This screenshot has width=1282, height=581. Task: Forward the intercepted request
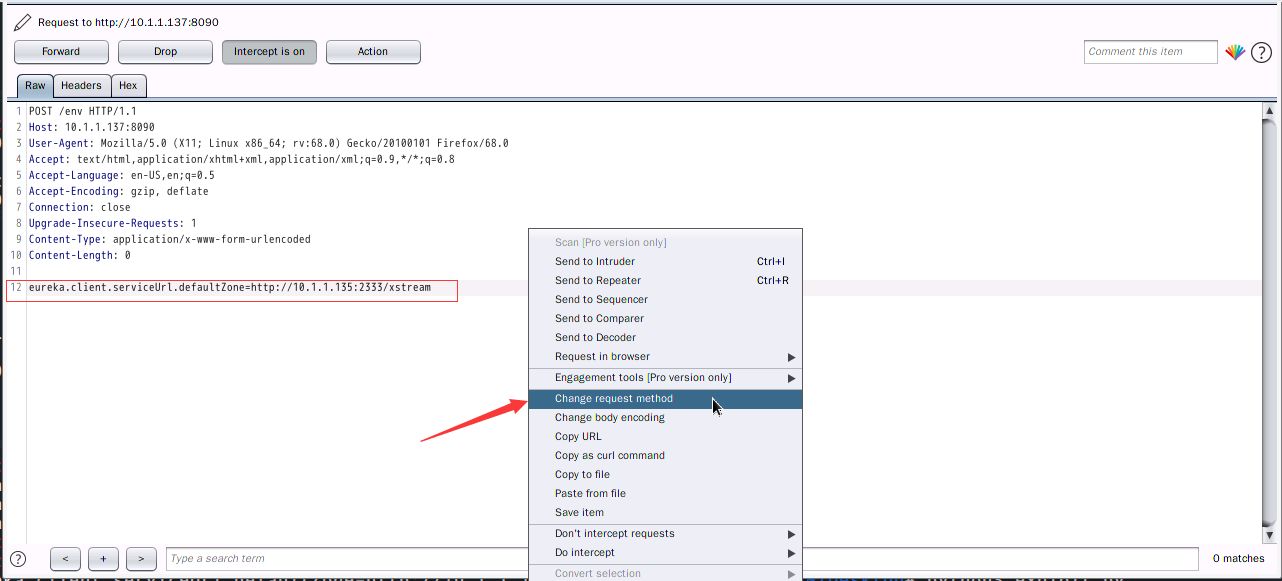(61, 52)
